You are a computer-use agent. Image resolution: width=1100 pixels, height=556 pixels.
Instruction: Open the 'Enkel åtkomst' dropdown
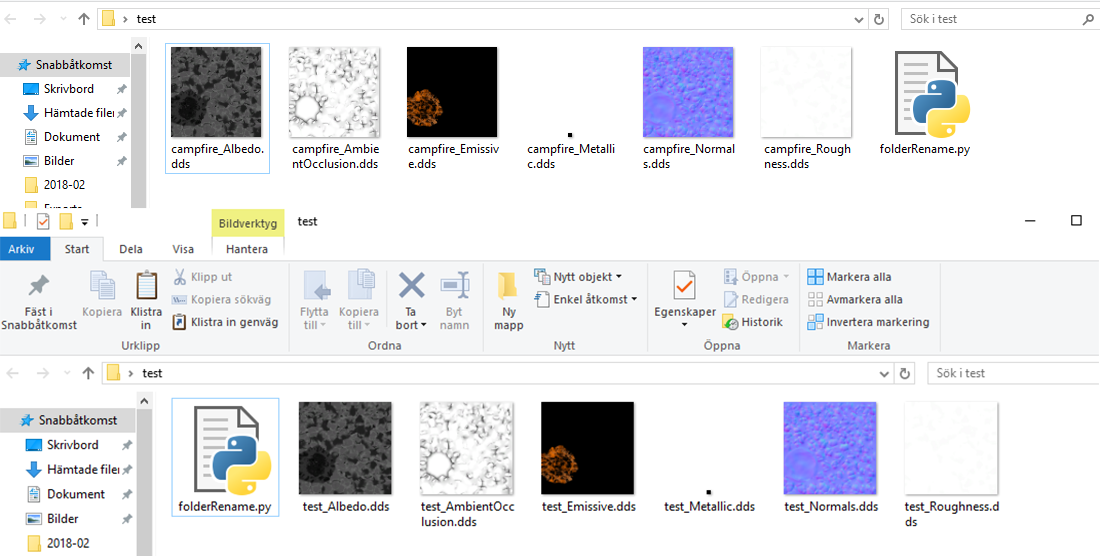[x=586, y=299]
